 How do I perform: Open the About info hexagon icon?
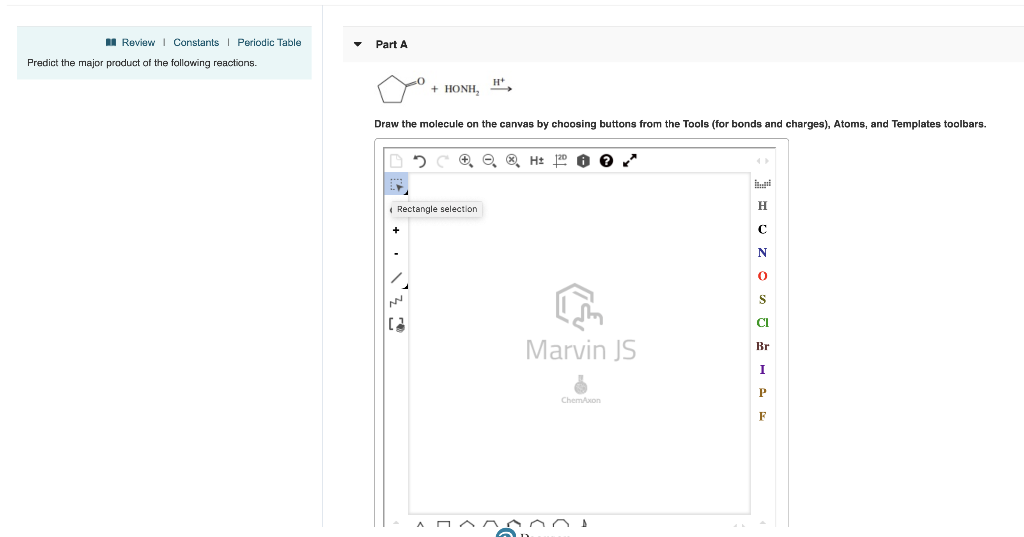583,161
